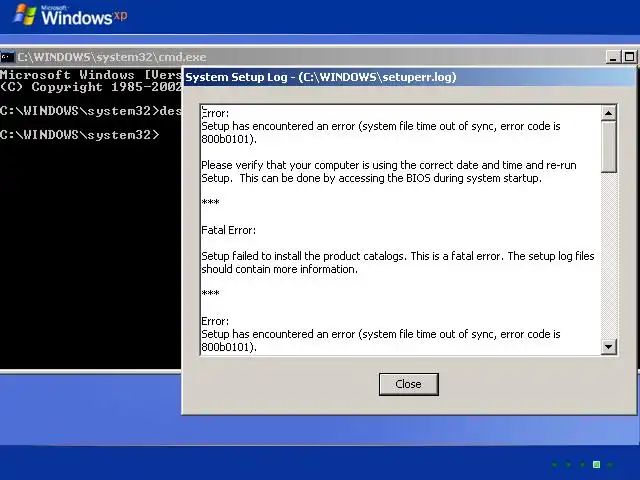Click the first '***' separator in the log
The image size is (640, 480).
(211, 203)
